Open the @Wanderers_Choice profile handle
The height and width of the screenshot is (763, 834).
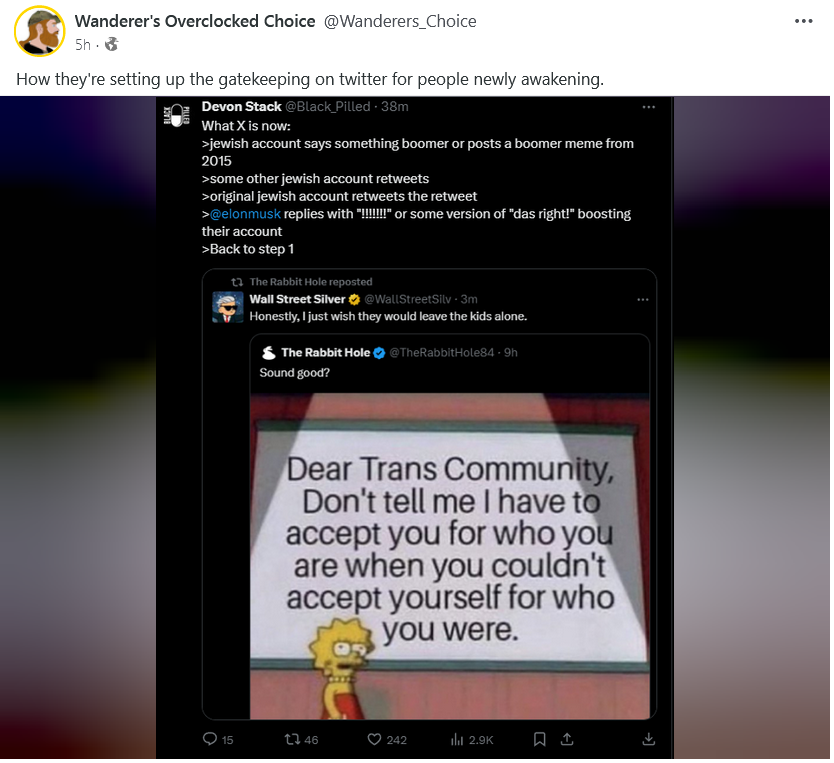tap(400, 21)
